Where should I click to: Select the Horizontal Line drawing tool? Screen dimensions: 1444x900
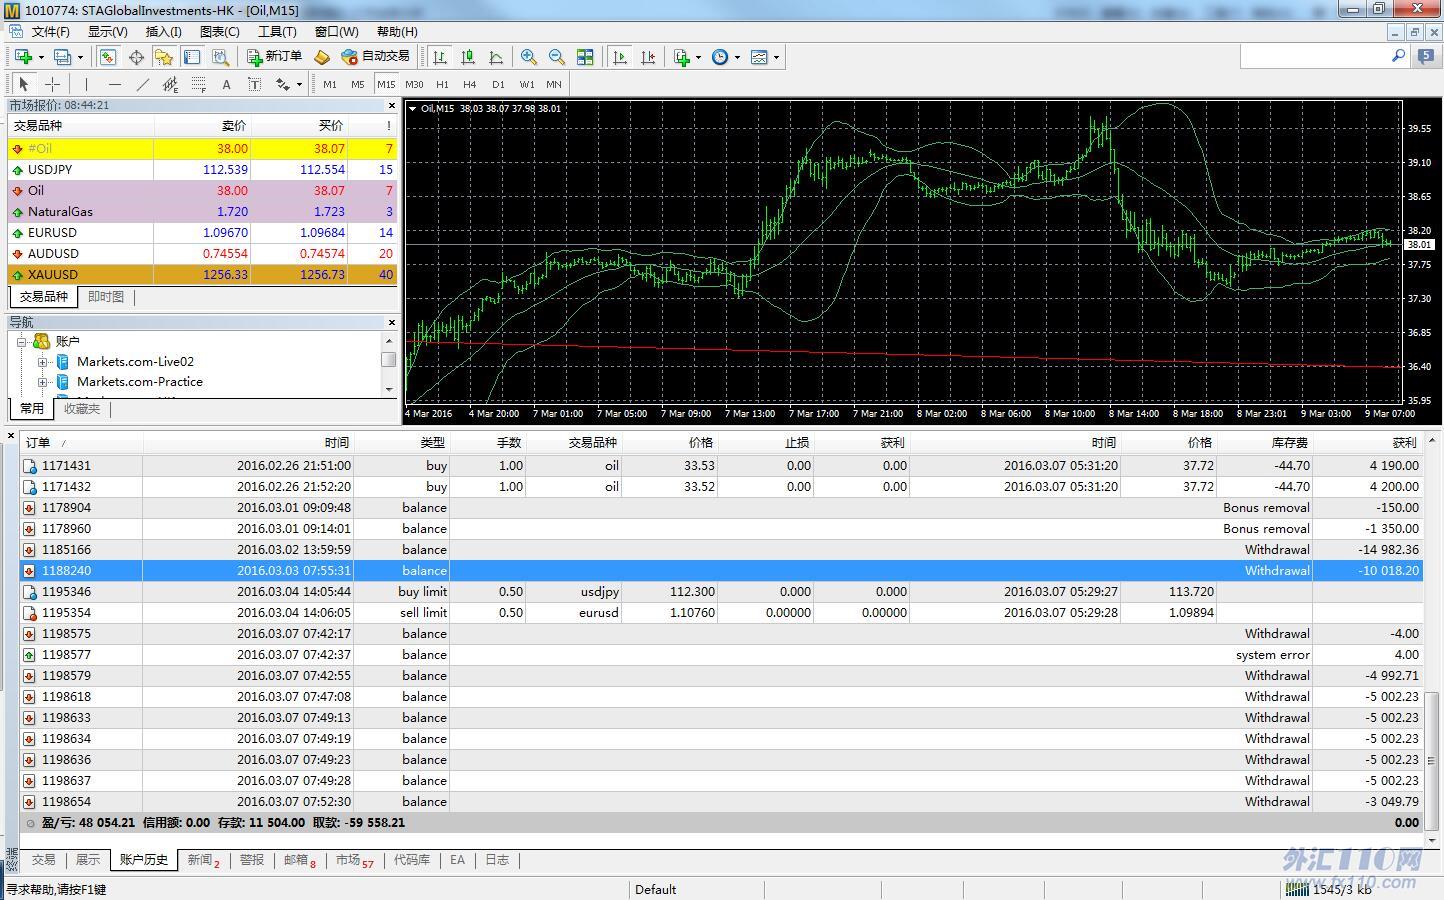(114, 84)
